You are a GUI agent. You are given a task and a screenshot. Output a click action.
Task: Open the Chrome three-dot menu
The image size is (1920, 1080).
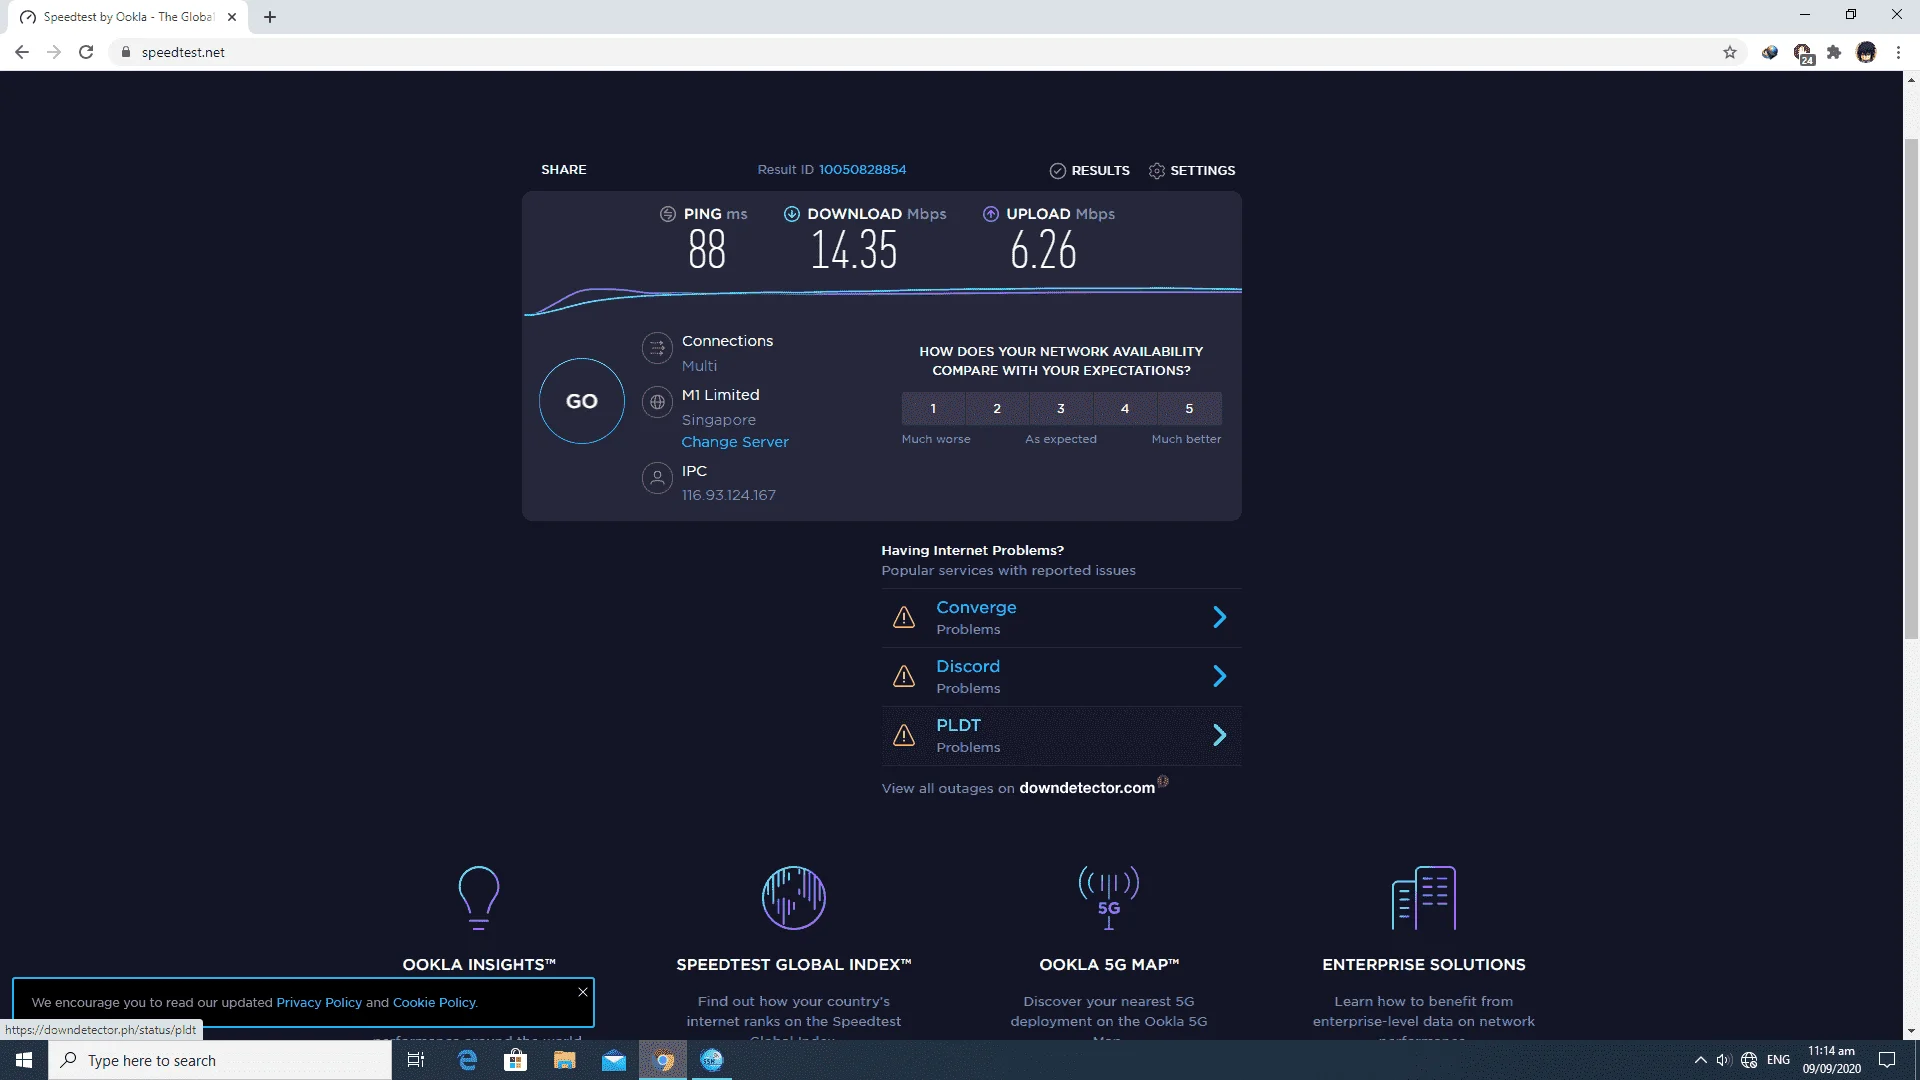[1898, 52]
